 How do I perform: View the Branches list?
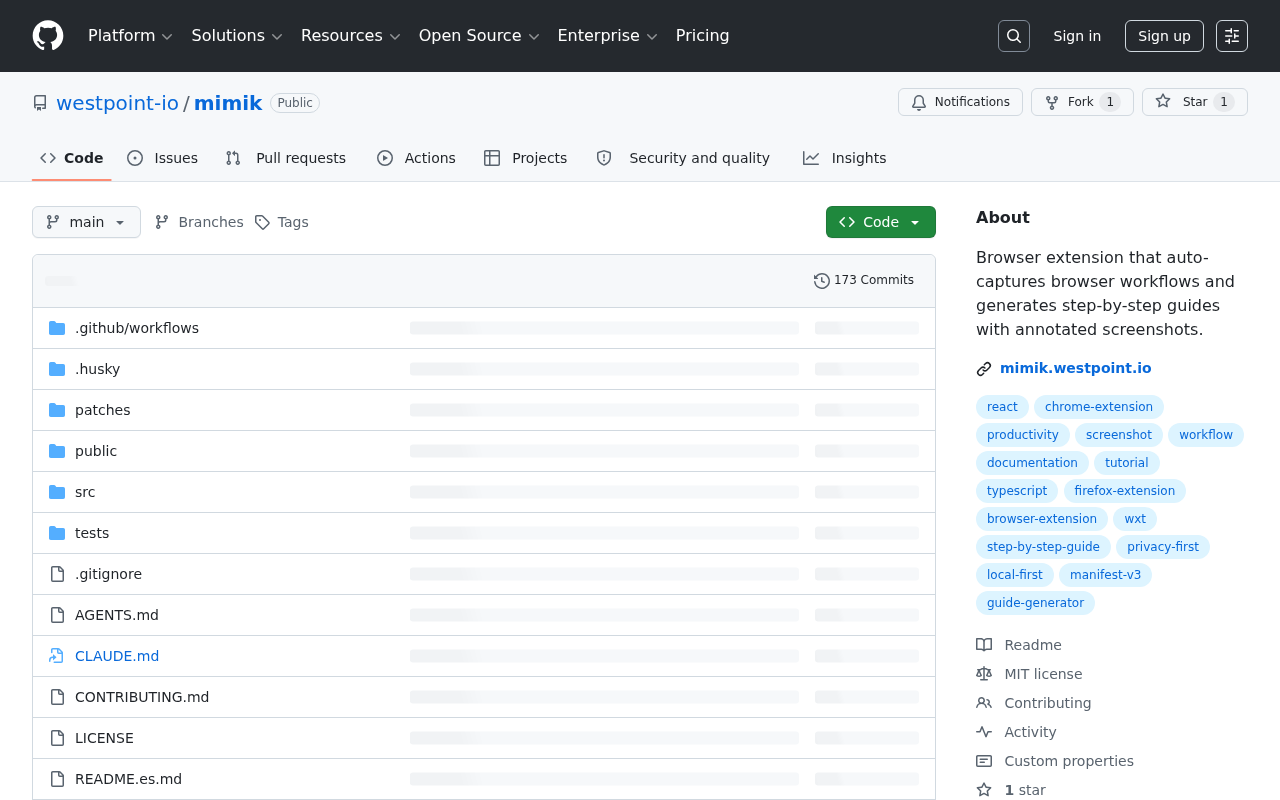tap(199, 222)
